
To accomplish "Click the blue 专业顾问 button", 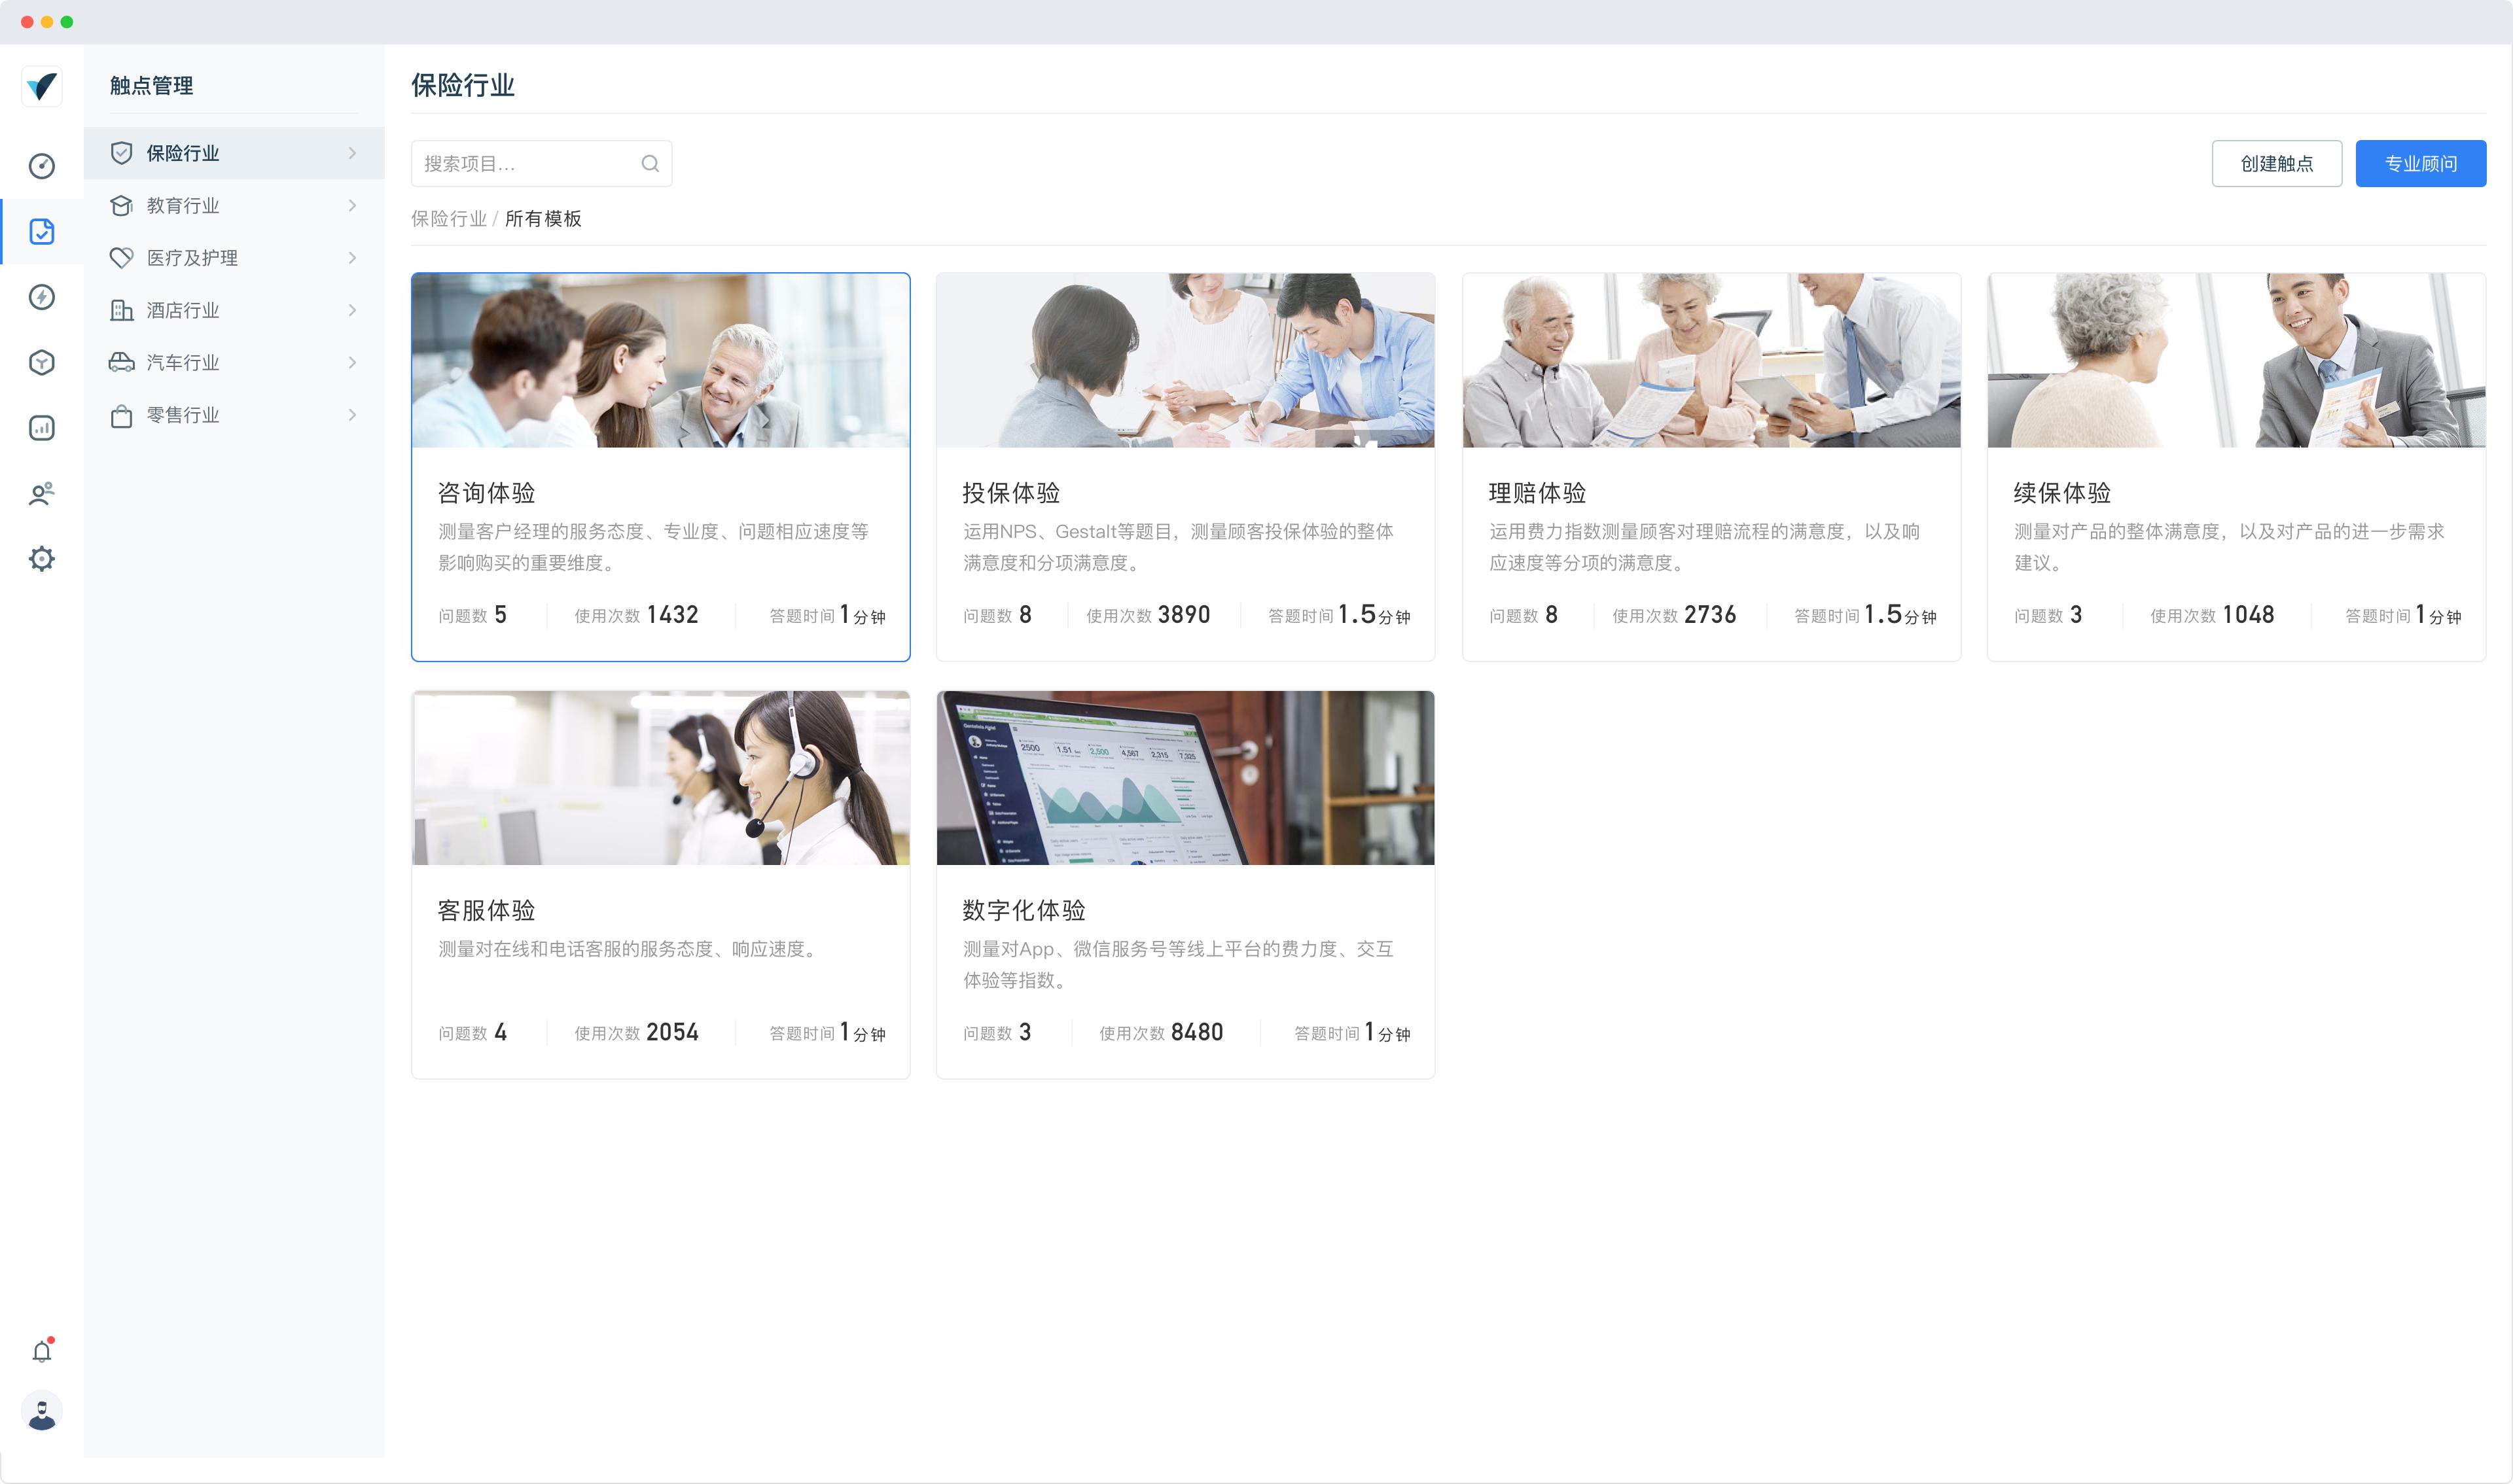I will pos(2419,164).
